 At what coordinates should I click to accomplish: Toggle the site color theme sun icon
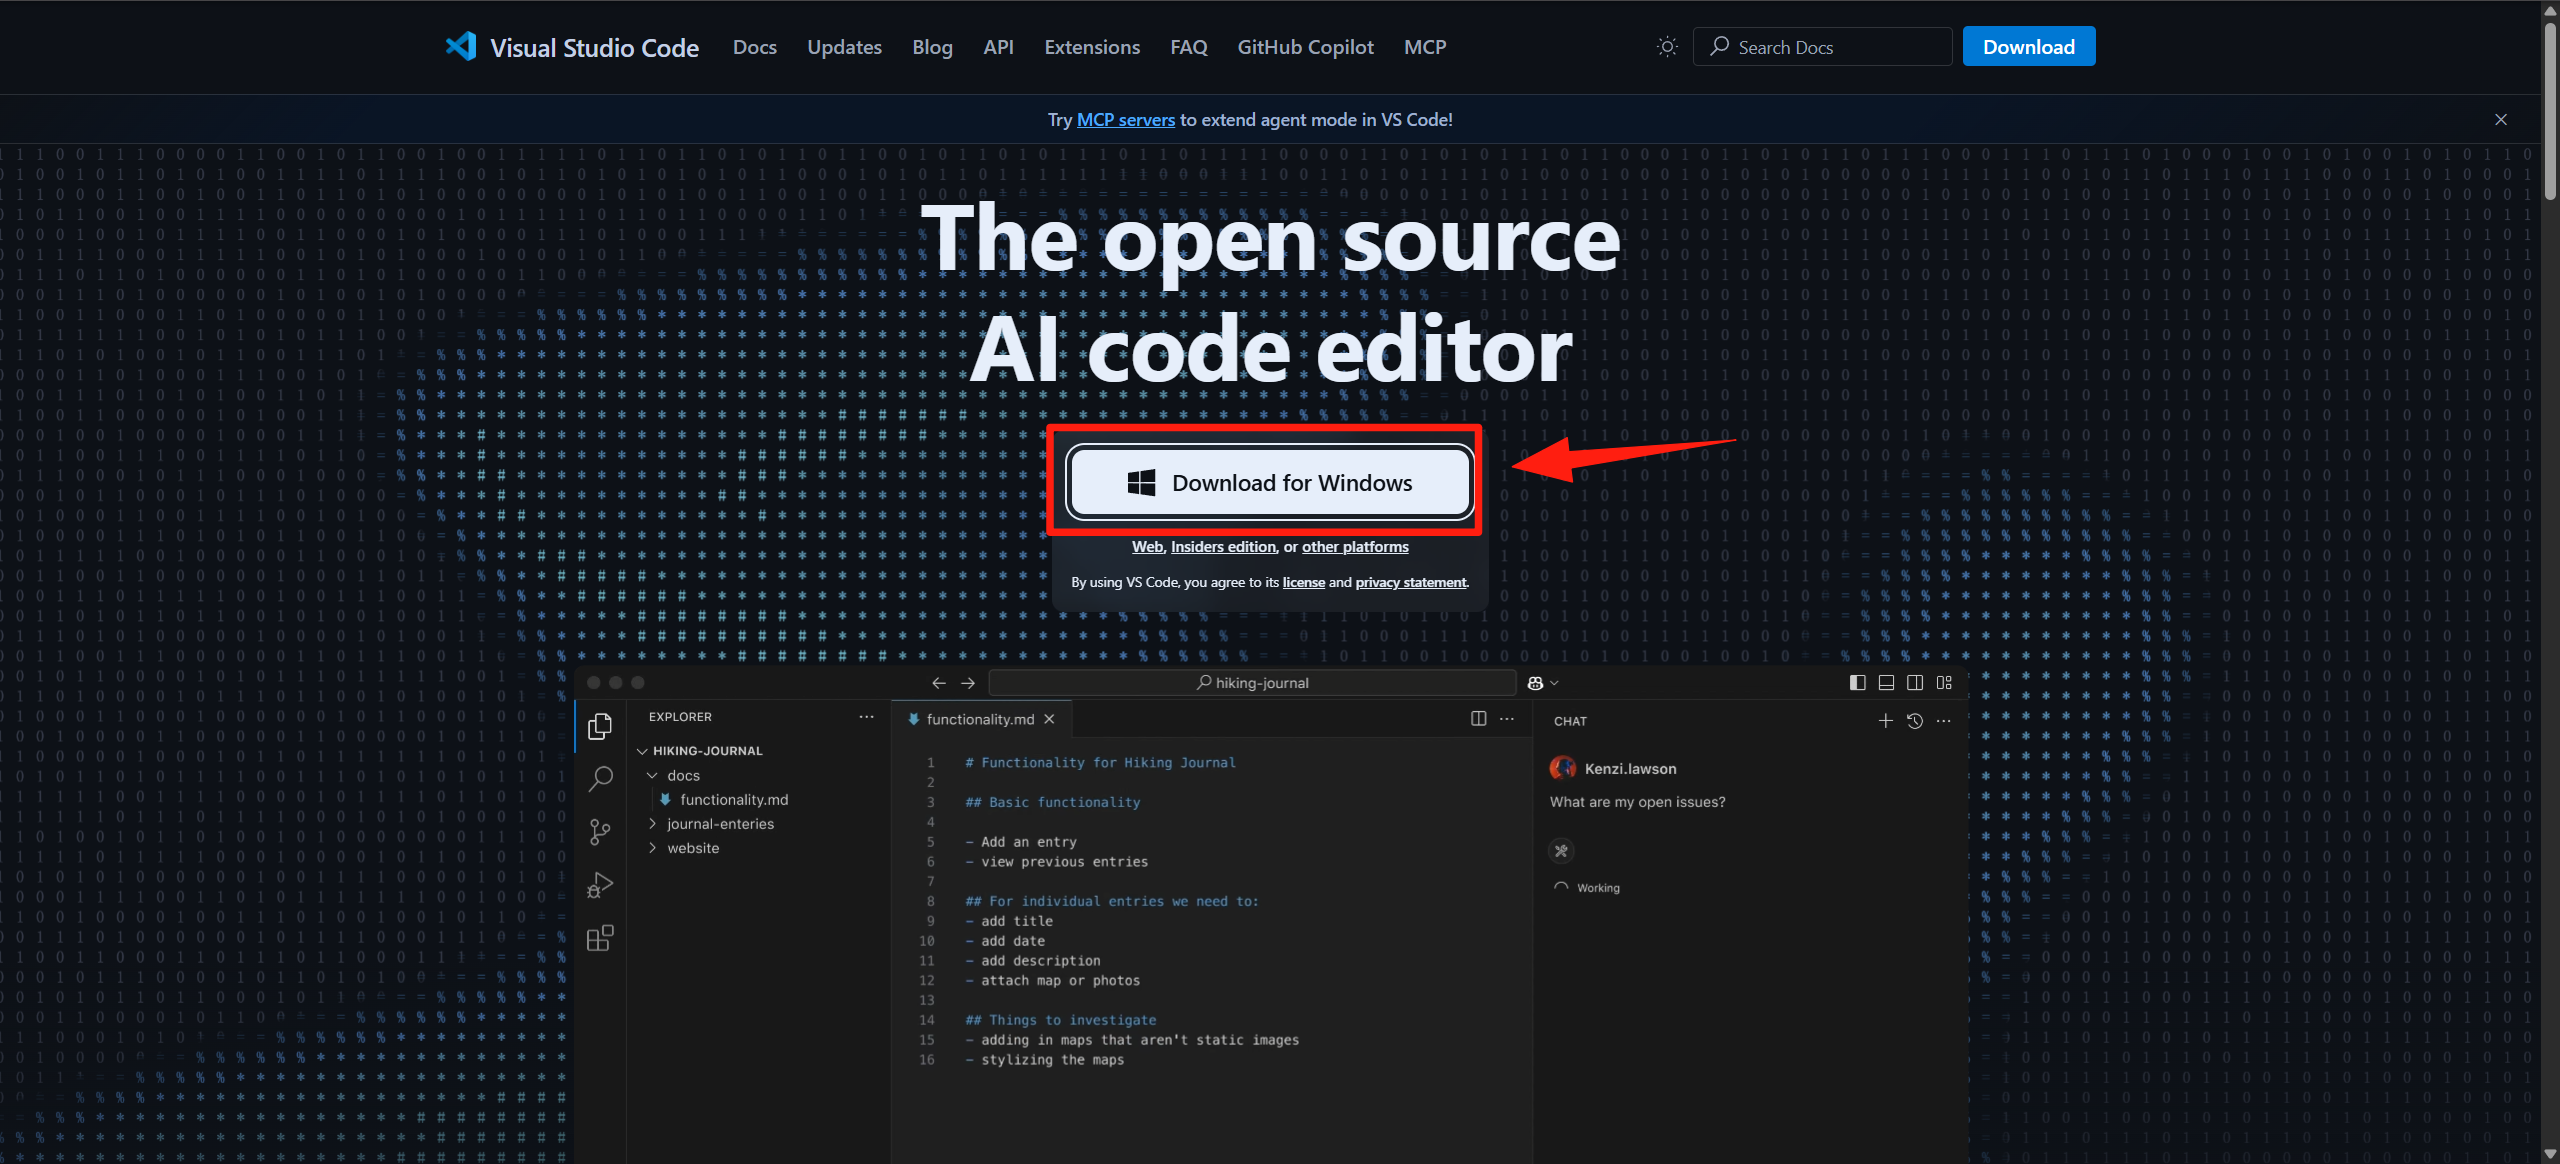pyautogui.click(x=1667, y=46)
